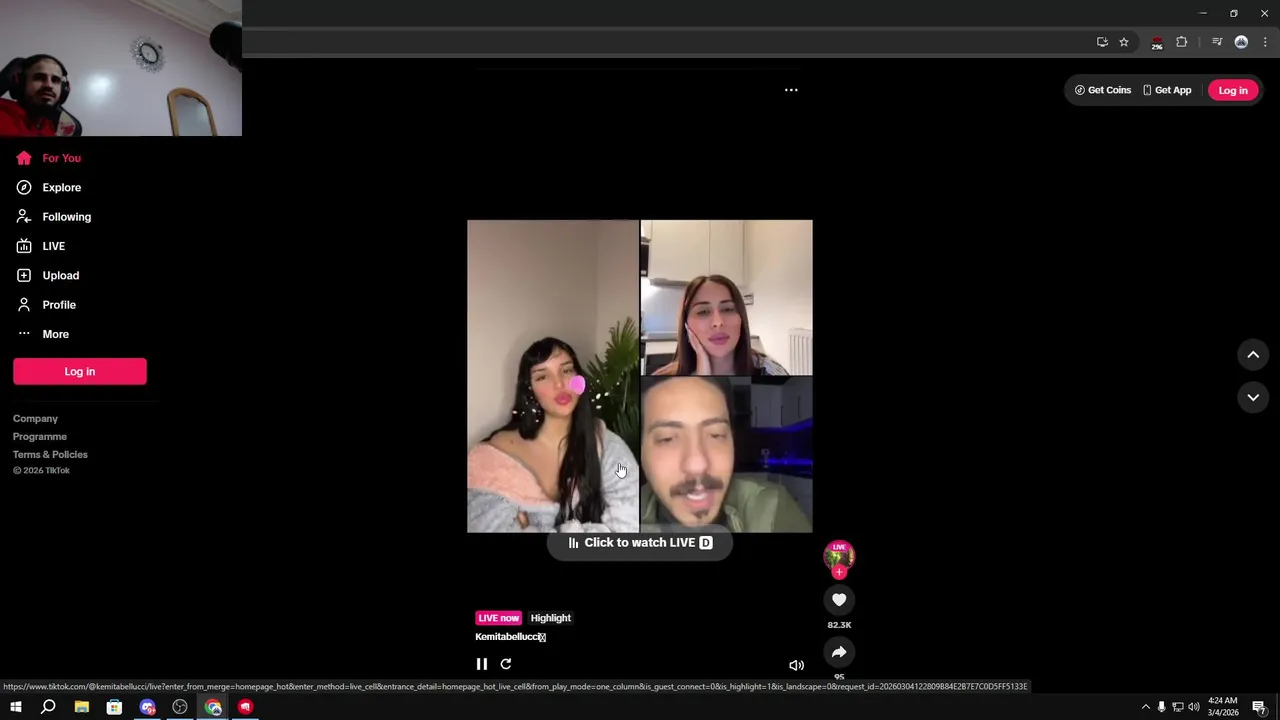This screenshot has height=720, width=1280.
Task: Open File Explorer from the taskbar
Action: tap(82, 707)
